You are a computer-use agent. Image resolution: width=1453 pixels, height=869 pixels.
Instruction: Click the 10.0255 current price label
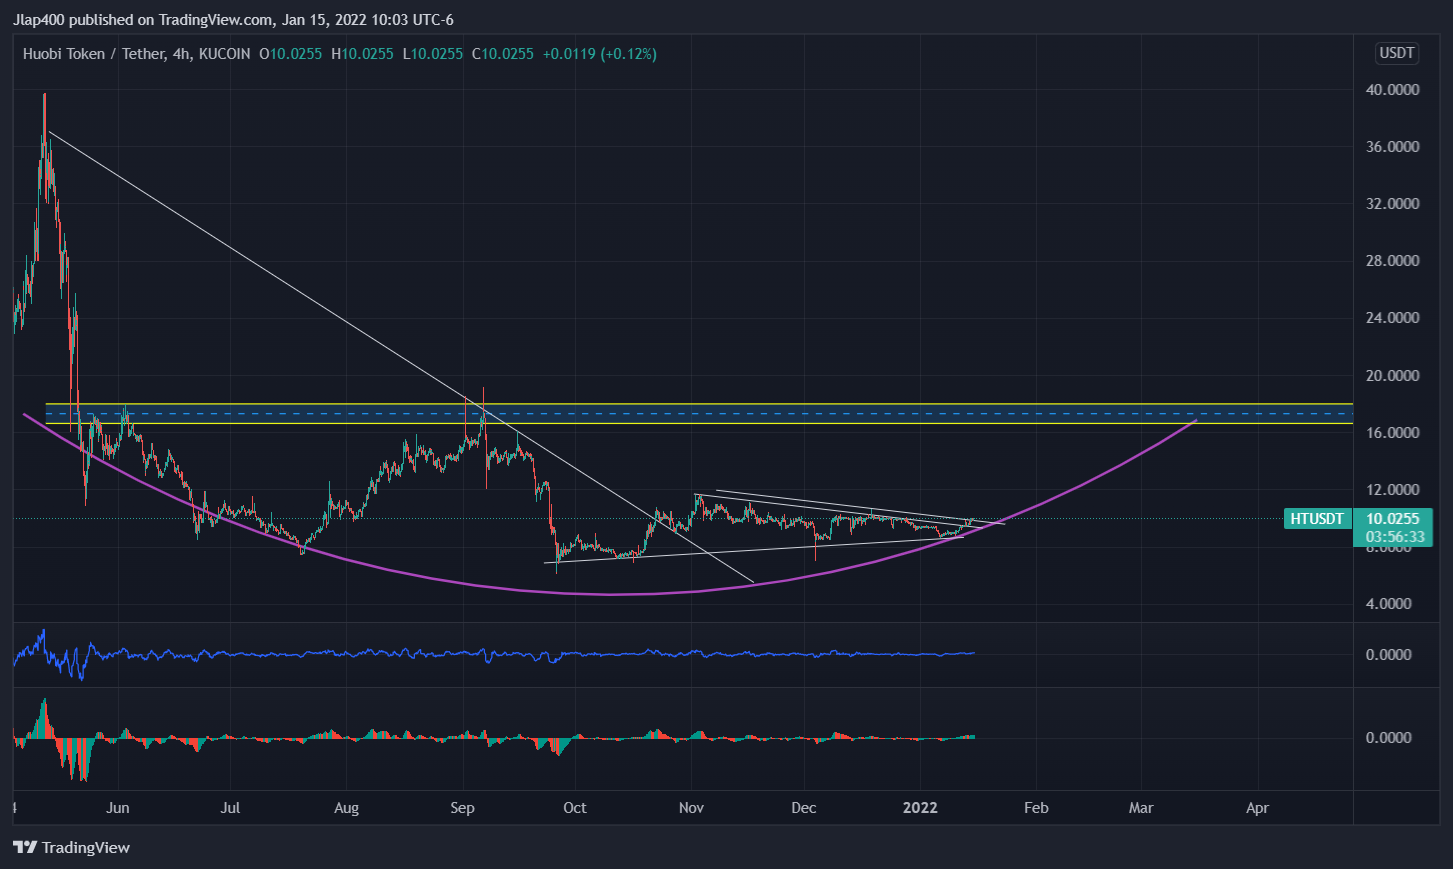click(x=1393, y=518)
